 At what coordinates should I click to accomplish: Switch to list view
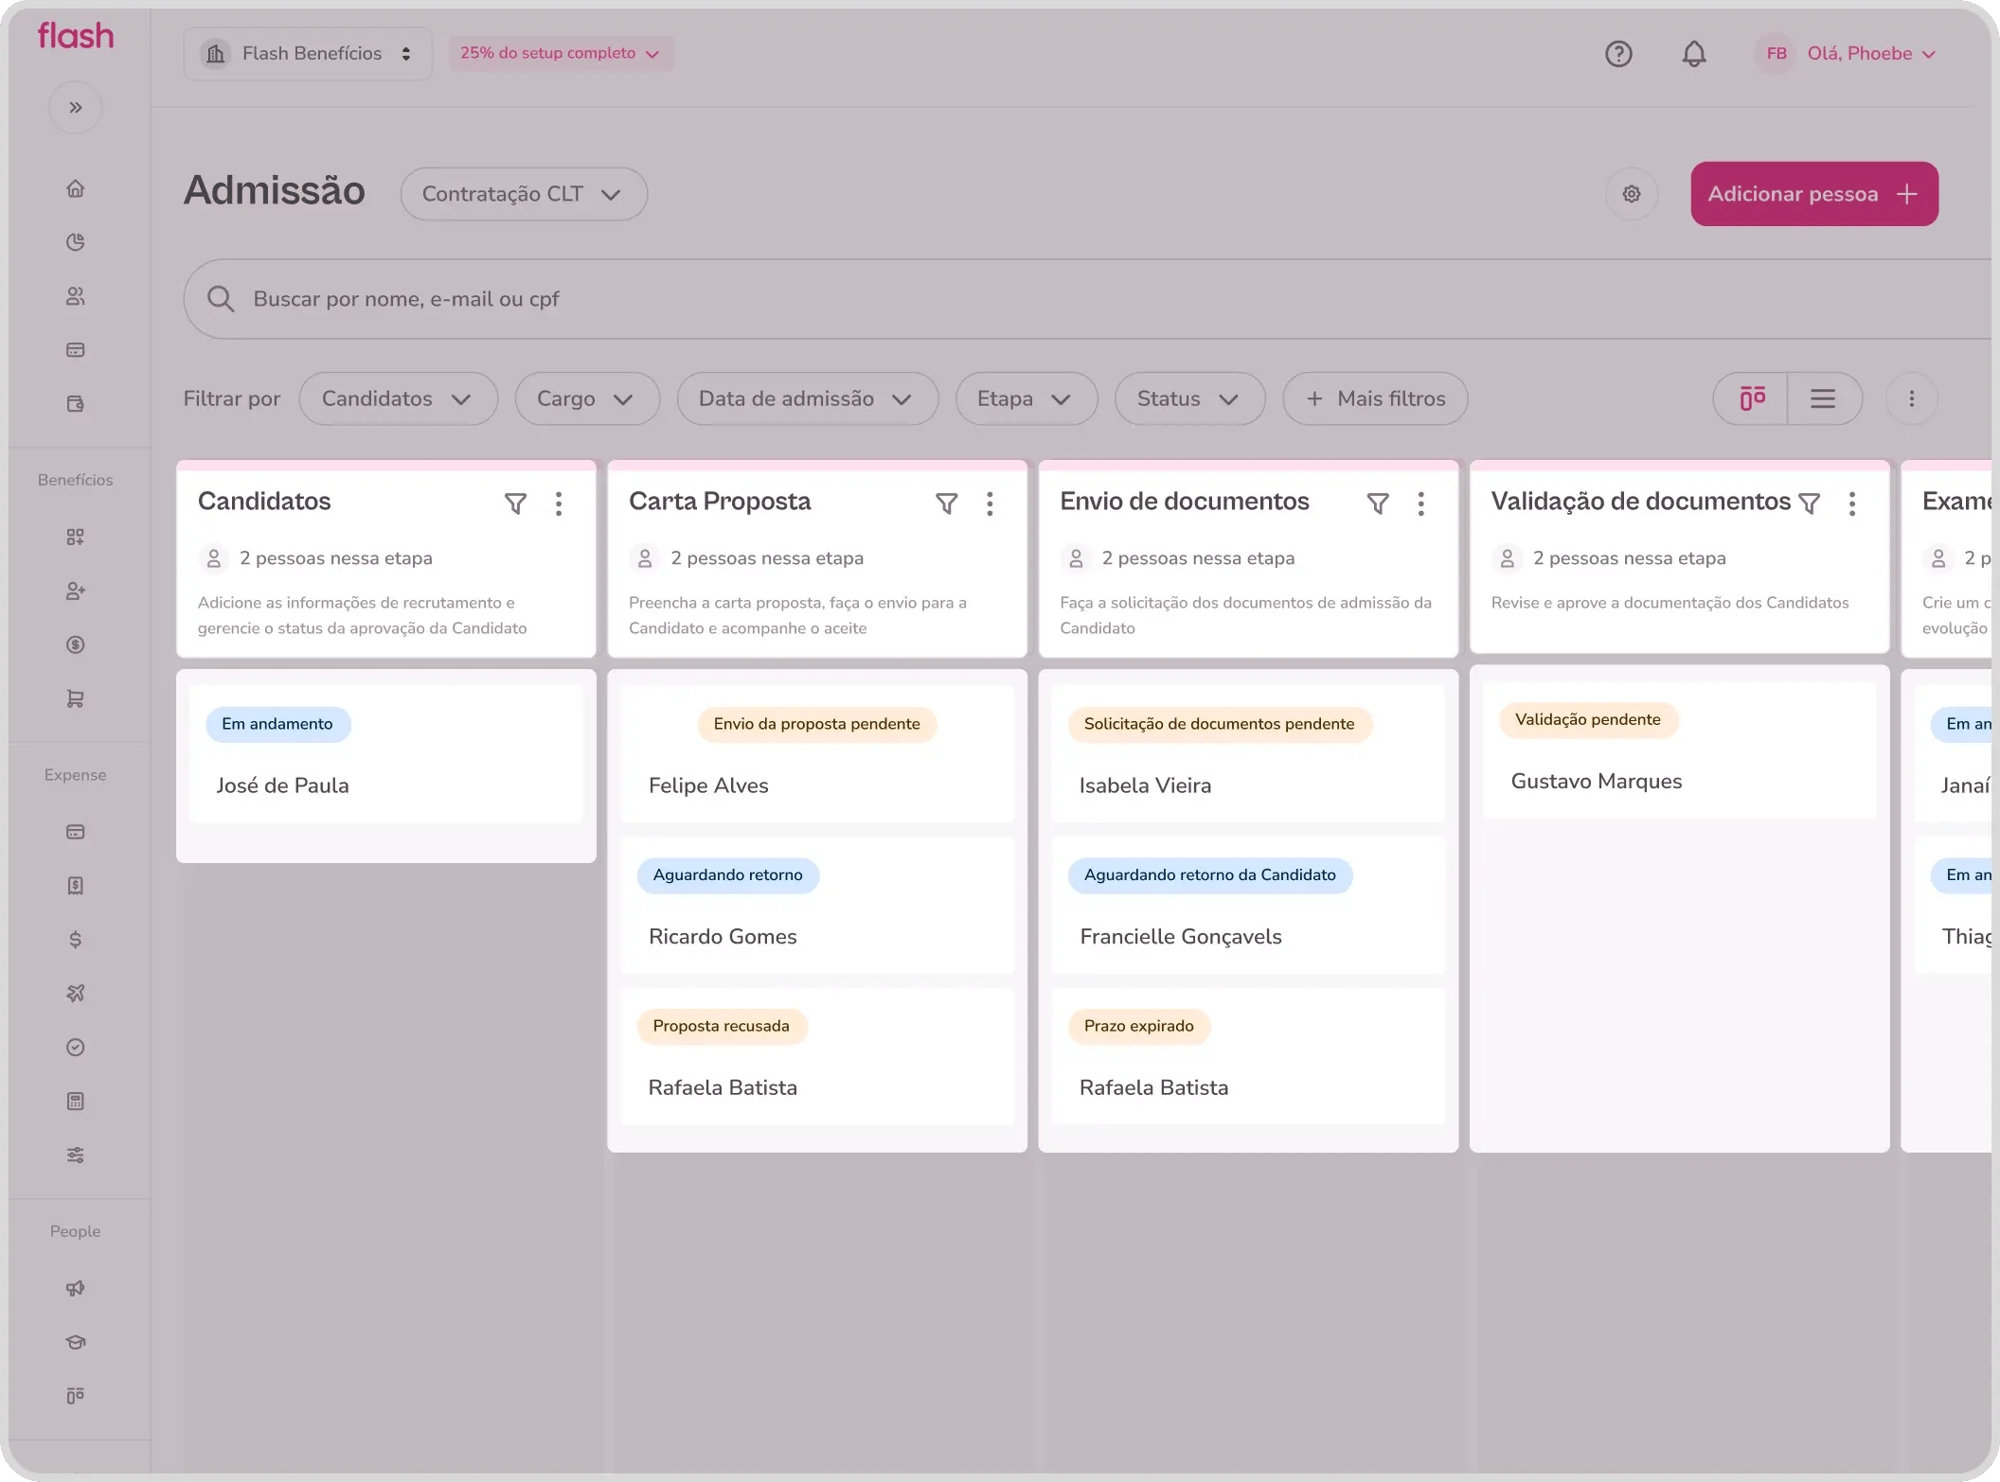click(x=1824, y=399)
